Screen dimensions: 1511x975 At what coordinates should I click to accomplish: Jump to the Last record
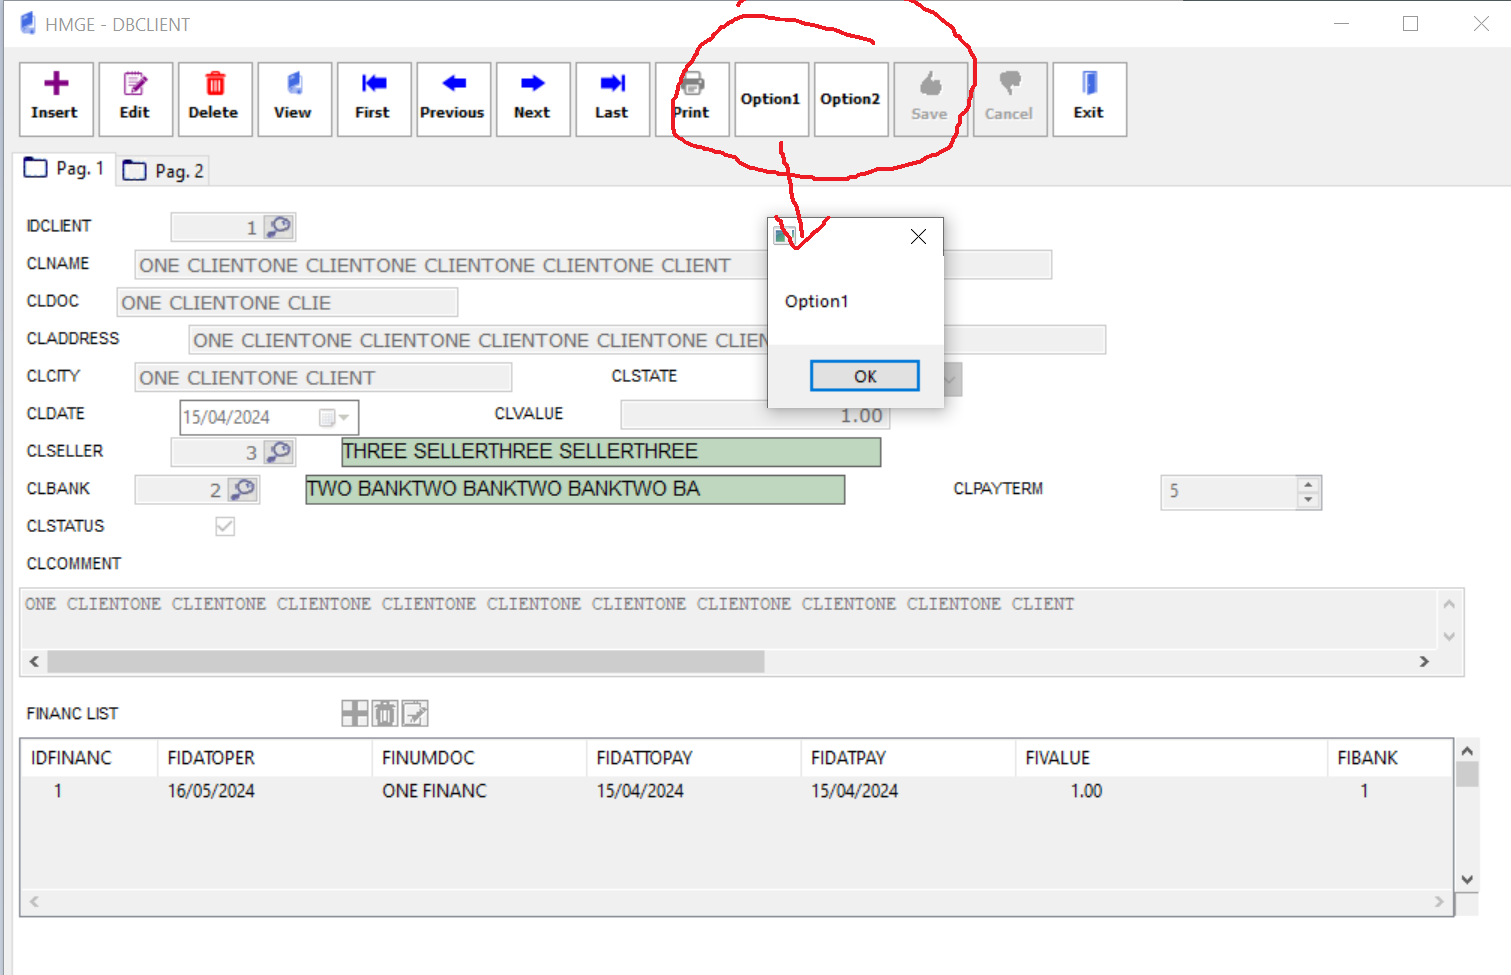pyautogui.click(x=612, y=98)
